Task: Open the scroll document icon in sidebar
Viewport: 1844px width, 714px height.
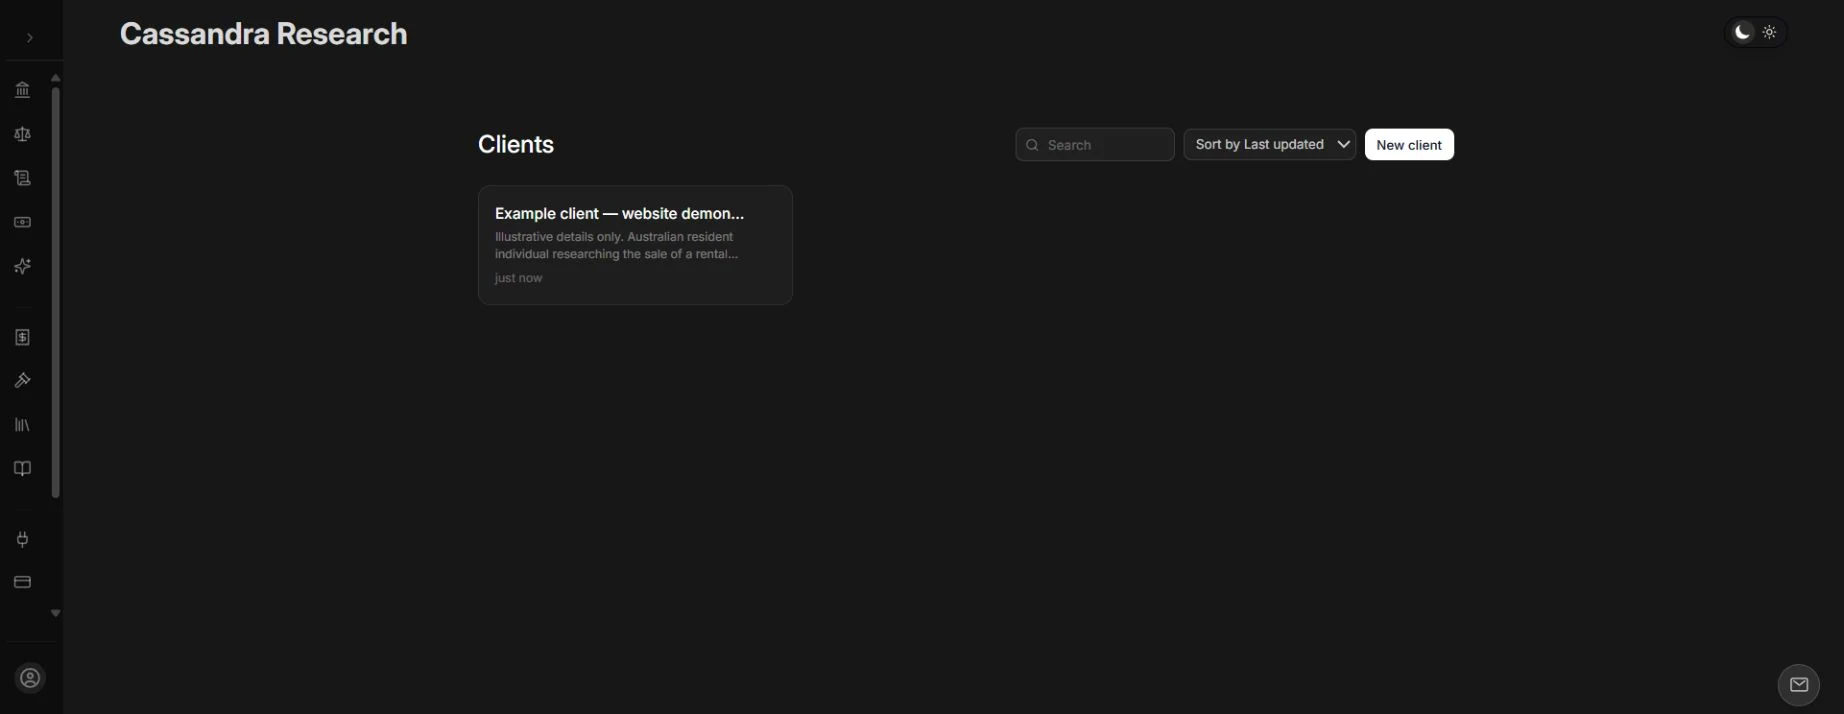Action: 22,178
